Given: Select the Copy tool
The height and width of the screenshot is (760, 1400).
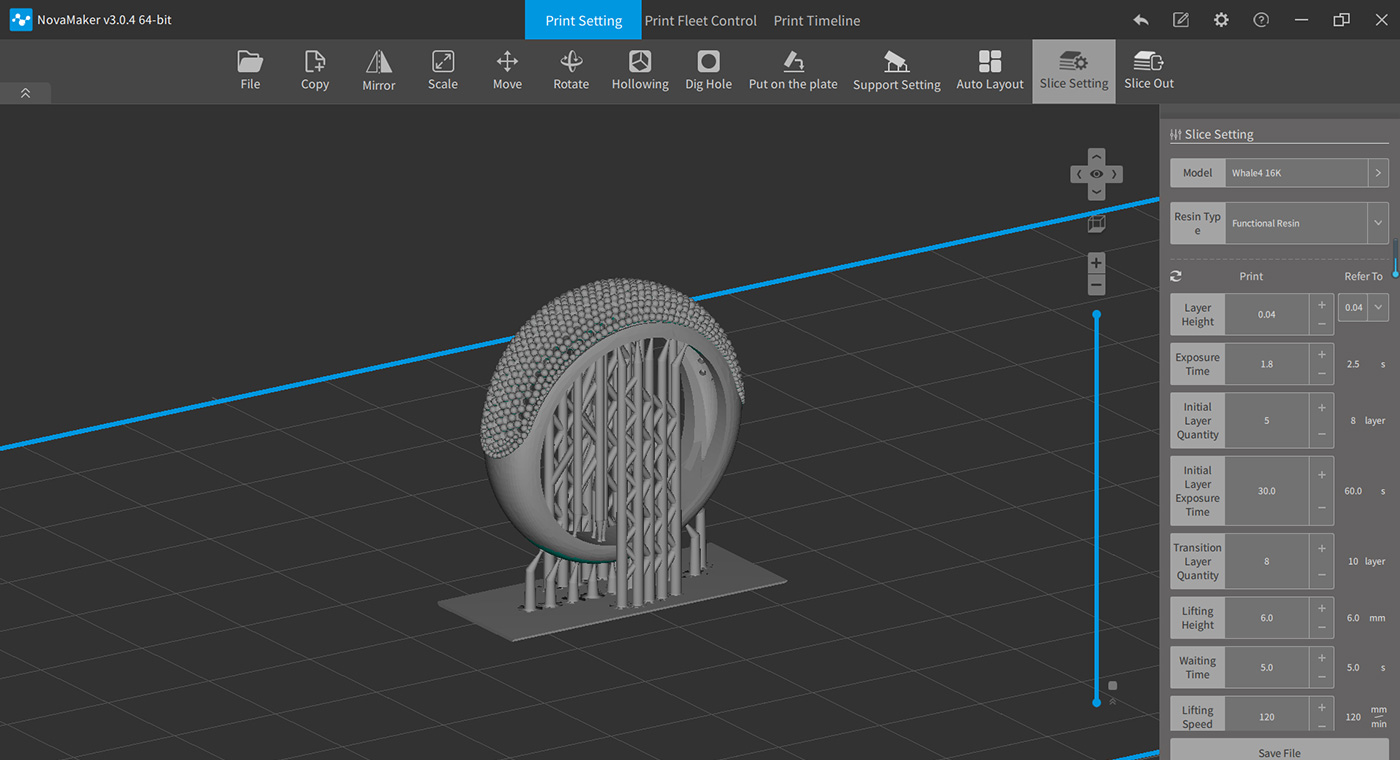Looking at the screenshot, I should [x=315, y=71].
